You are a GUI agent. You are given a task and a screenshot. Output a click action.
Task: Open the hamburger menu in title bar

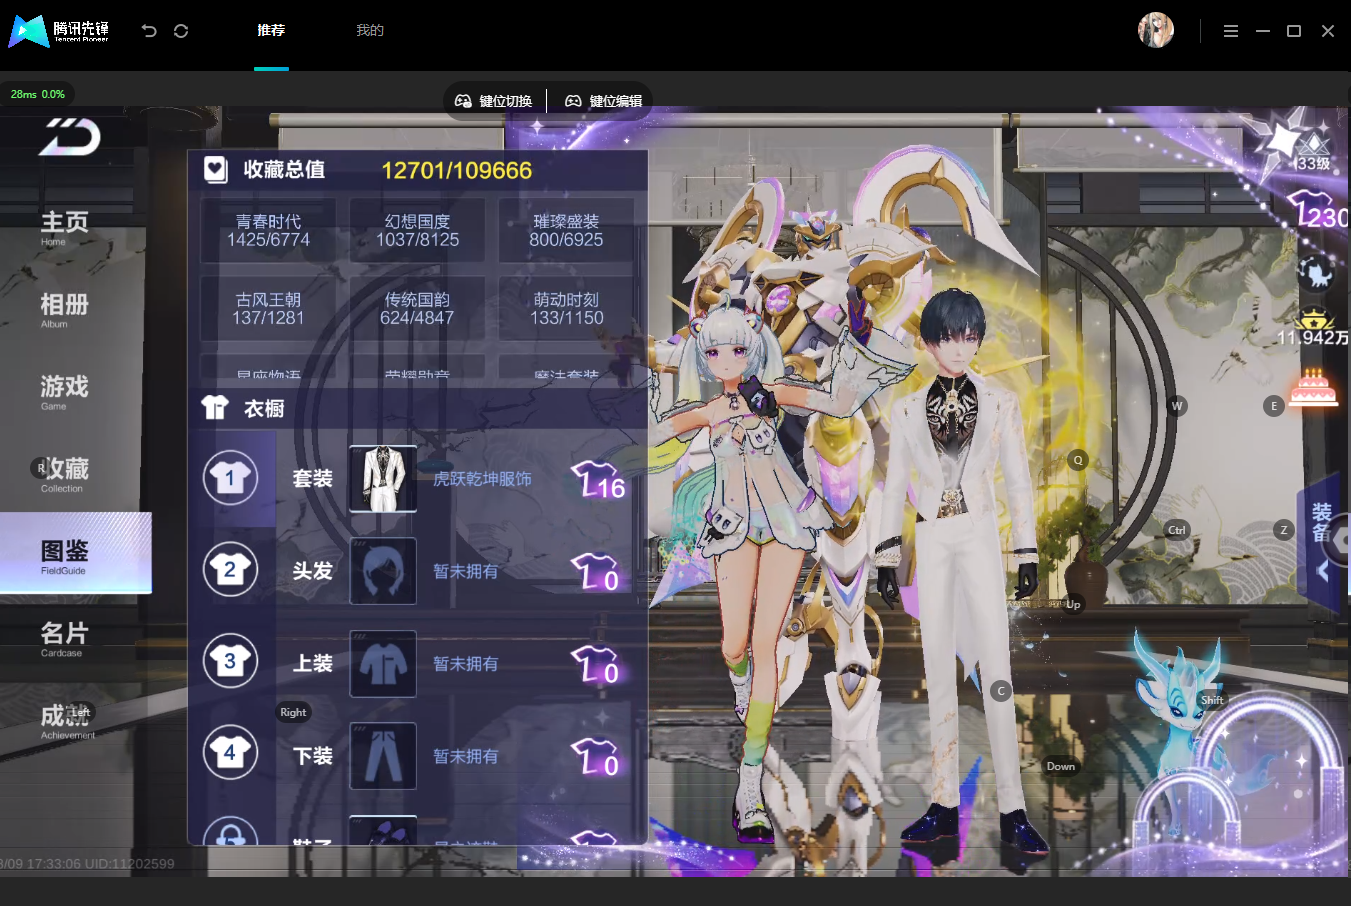point(1231,31)
